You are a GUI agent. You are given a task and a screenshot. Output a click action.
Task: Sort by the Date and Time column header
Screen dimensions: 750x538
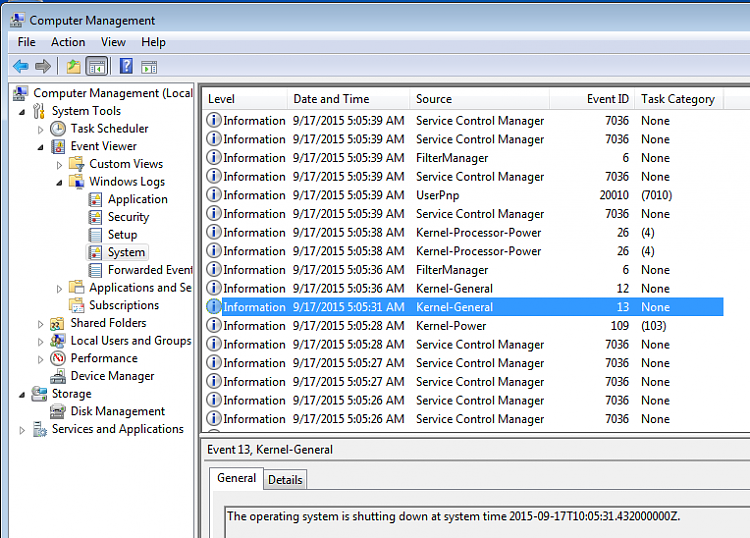(x=348, y=99)
